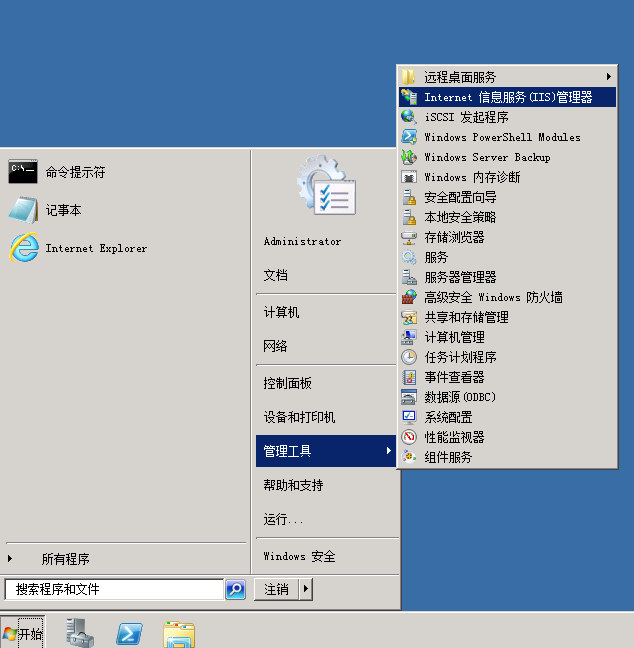634x648 pixels.
Task: Click the 计算机管理 icon
Action: point(409,337)
